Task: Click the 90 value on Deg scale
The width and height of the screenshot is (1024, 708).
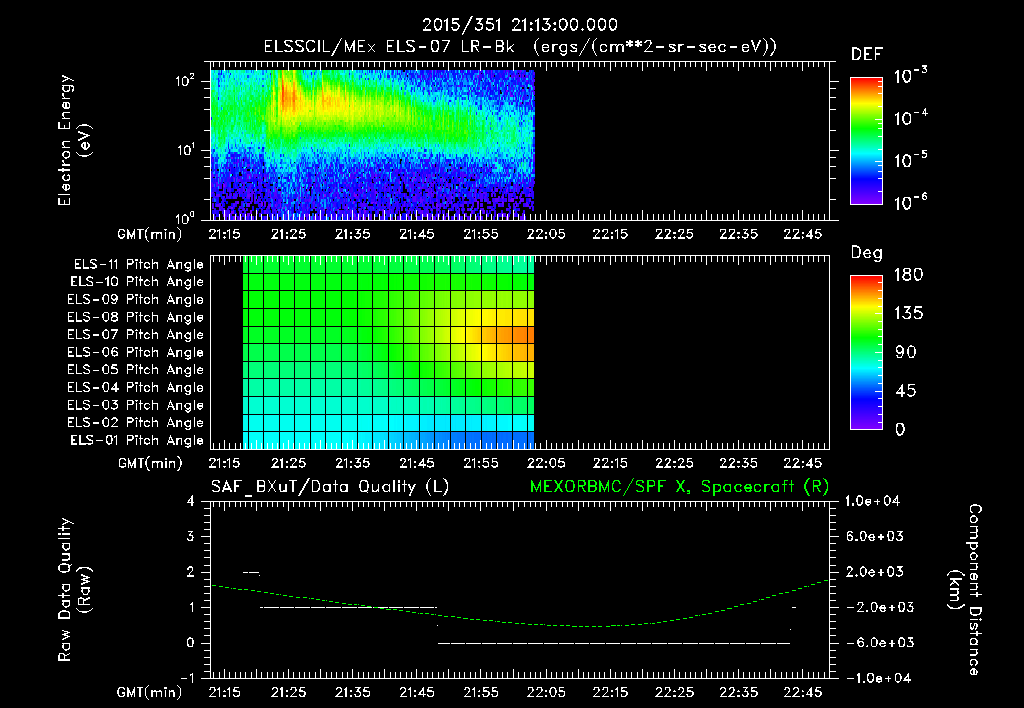Action: tap(906, 352)
